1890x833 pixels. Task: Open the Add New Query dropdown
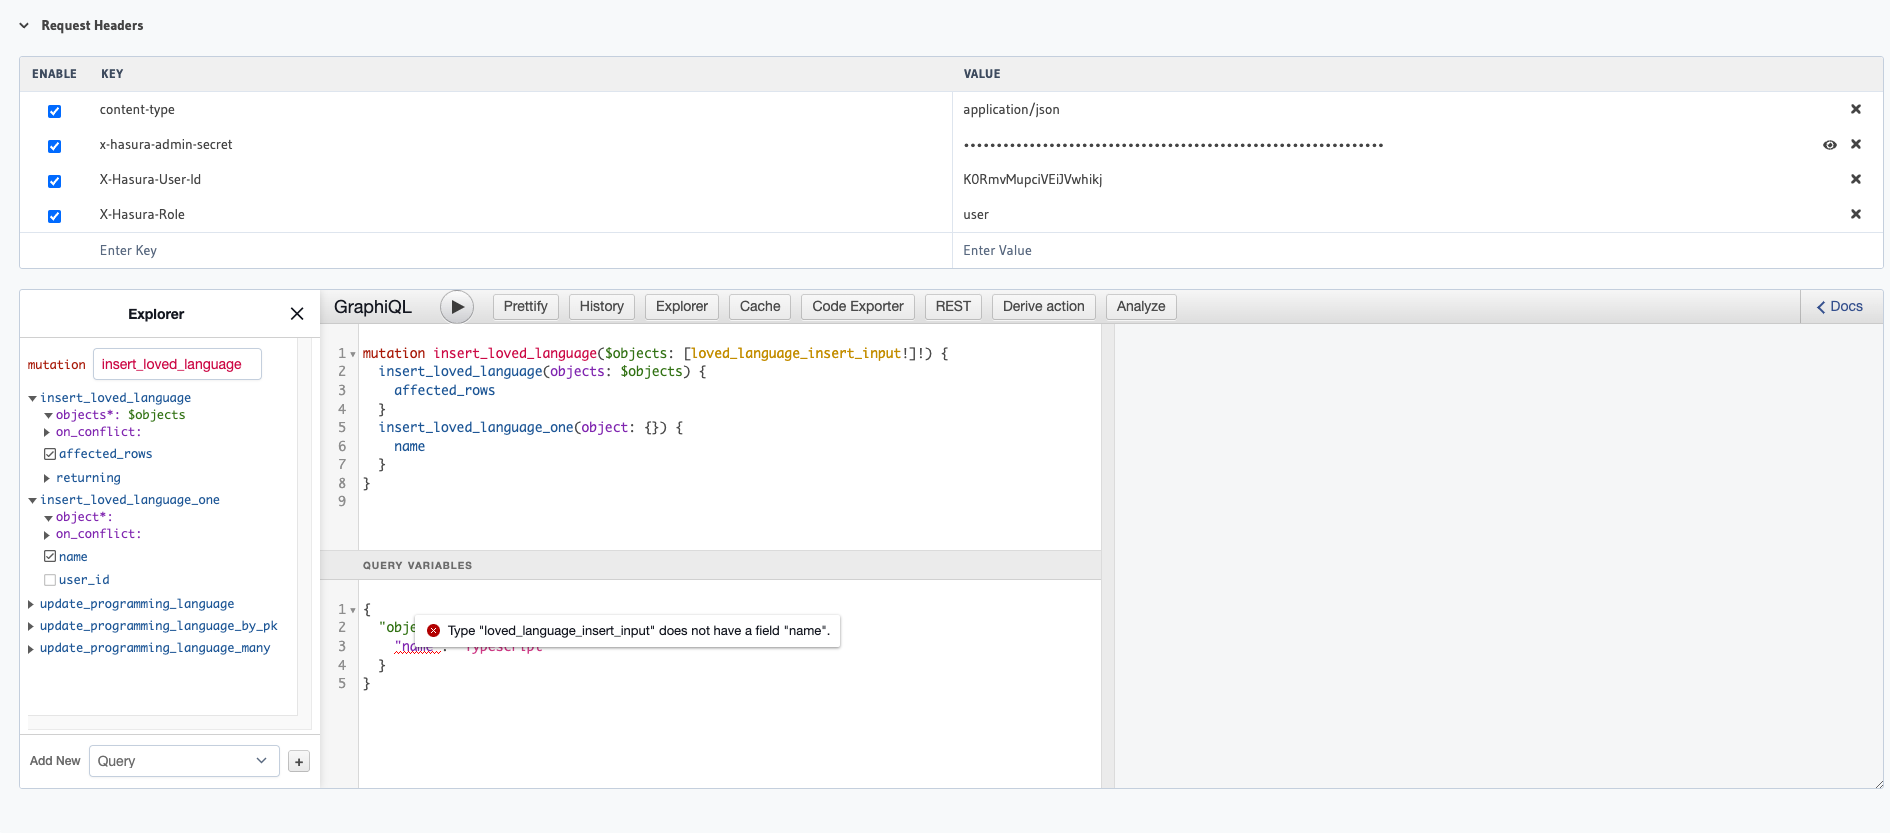pyautogui.click(x=184, y=761)
